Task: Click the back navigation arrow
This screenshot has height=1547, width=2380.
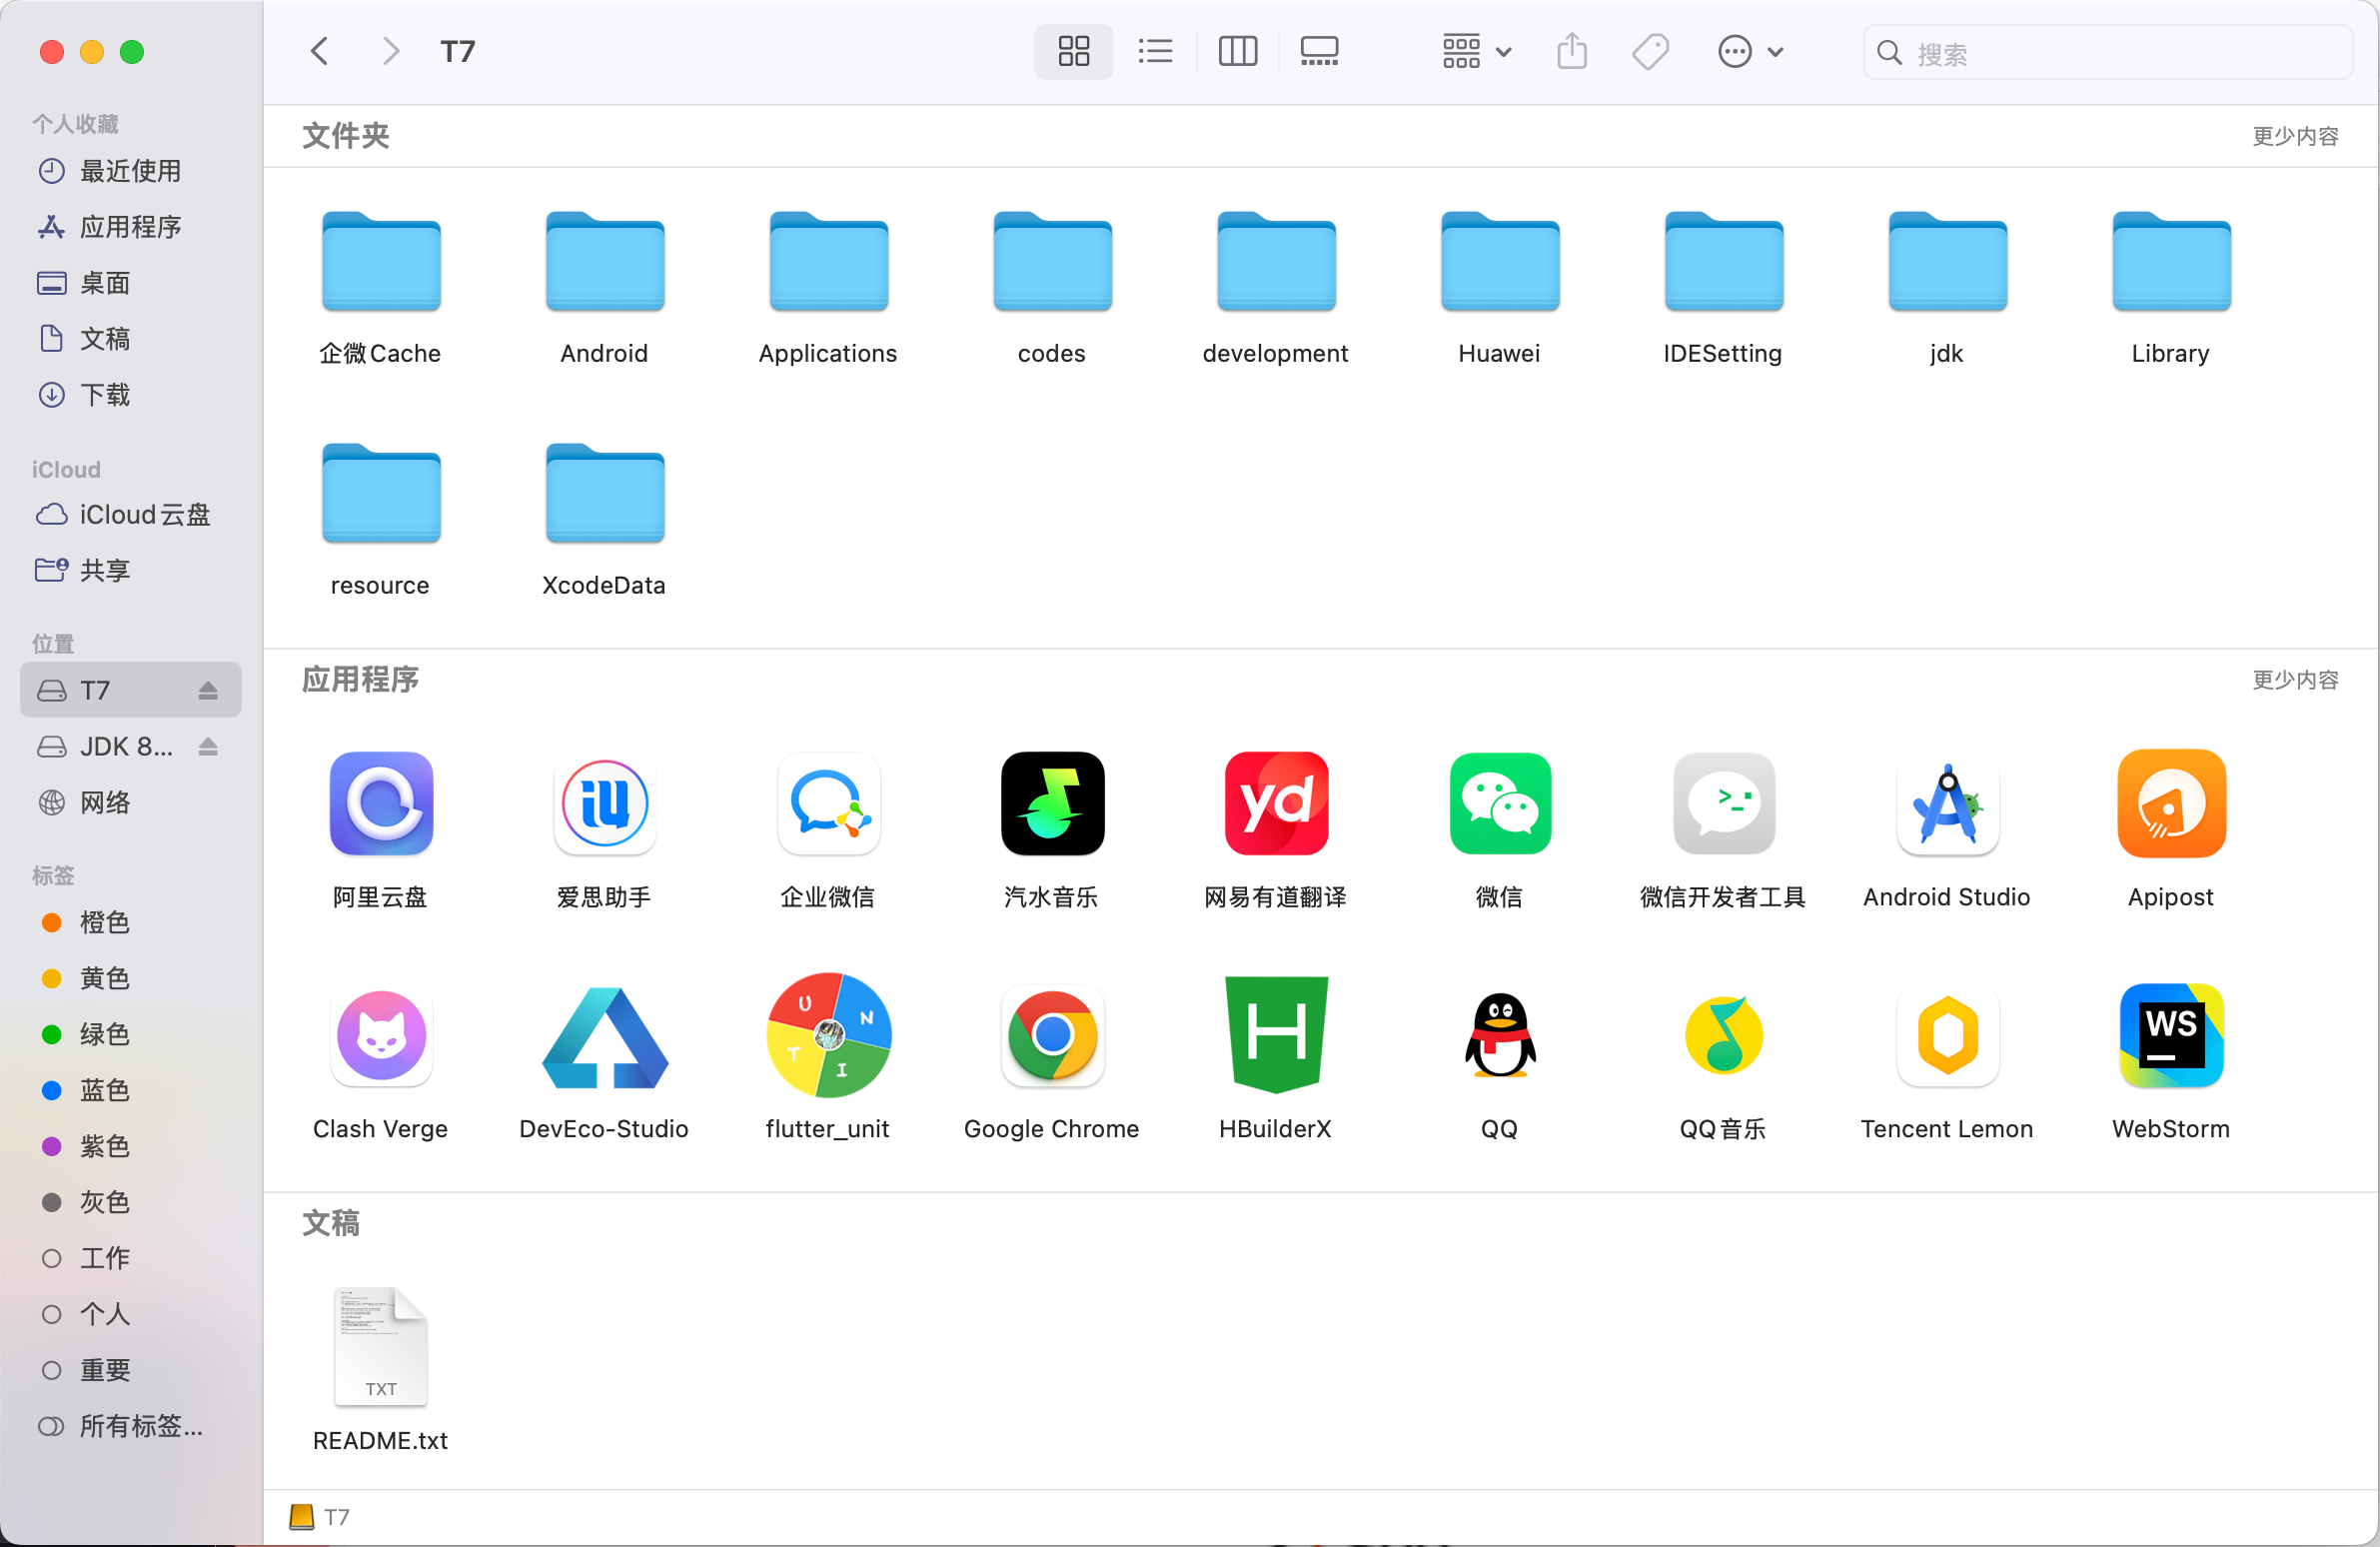Action: (320, 51)
